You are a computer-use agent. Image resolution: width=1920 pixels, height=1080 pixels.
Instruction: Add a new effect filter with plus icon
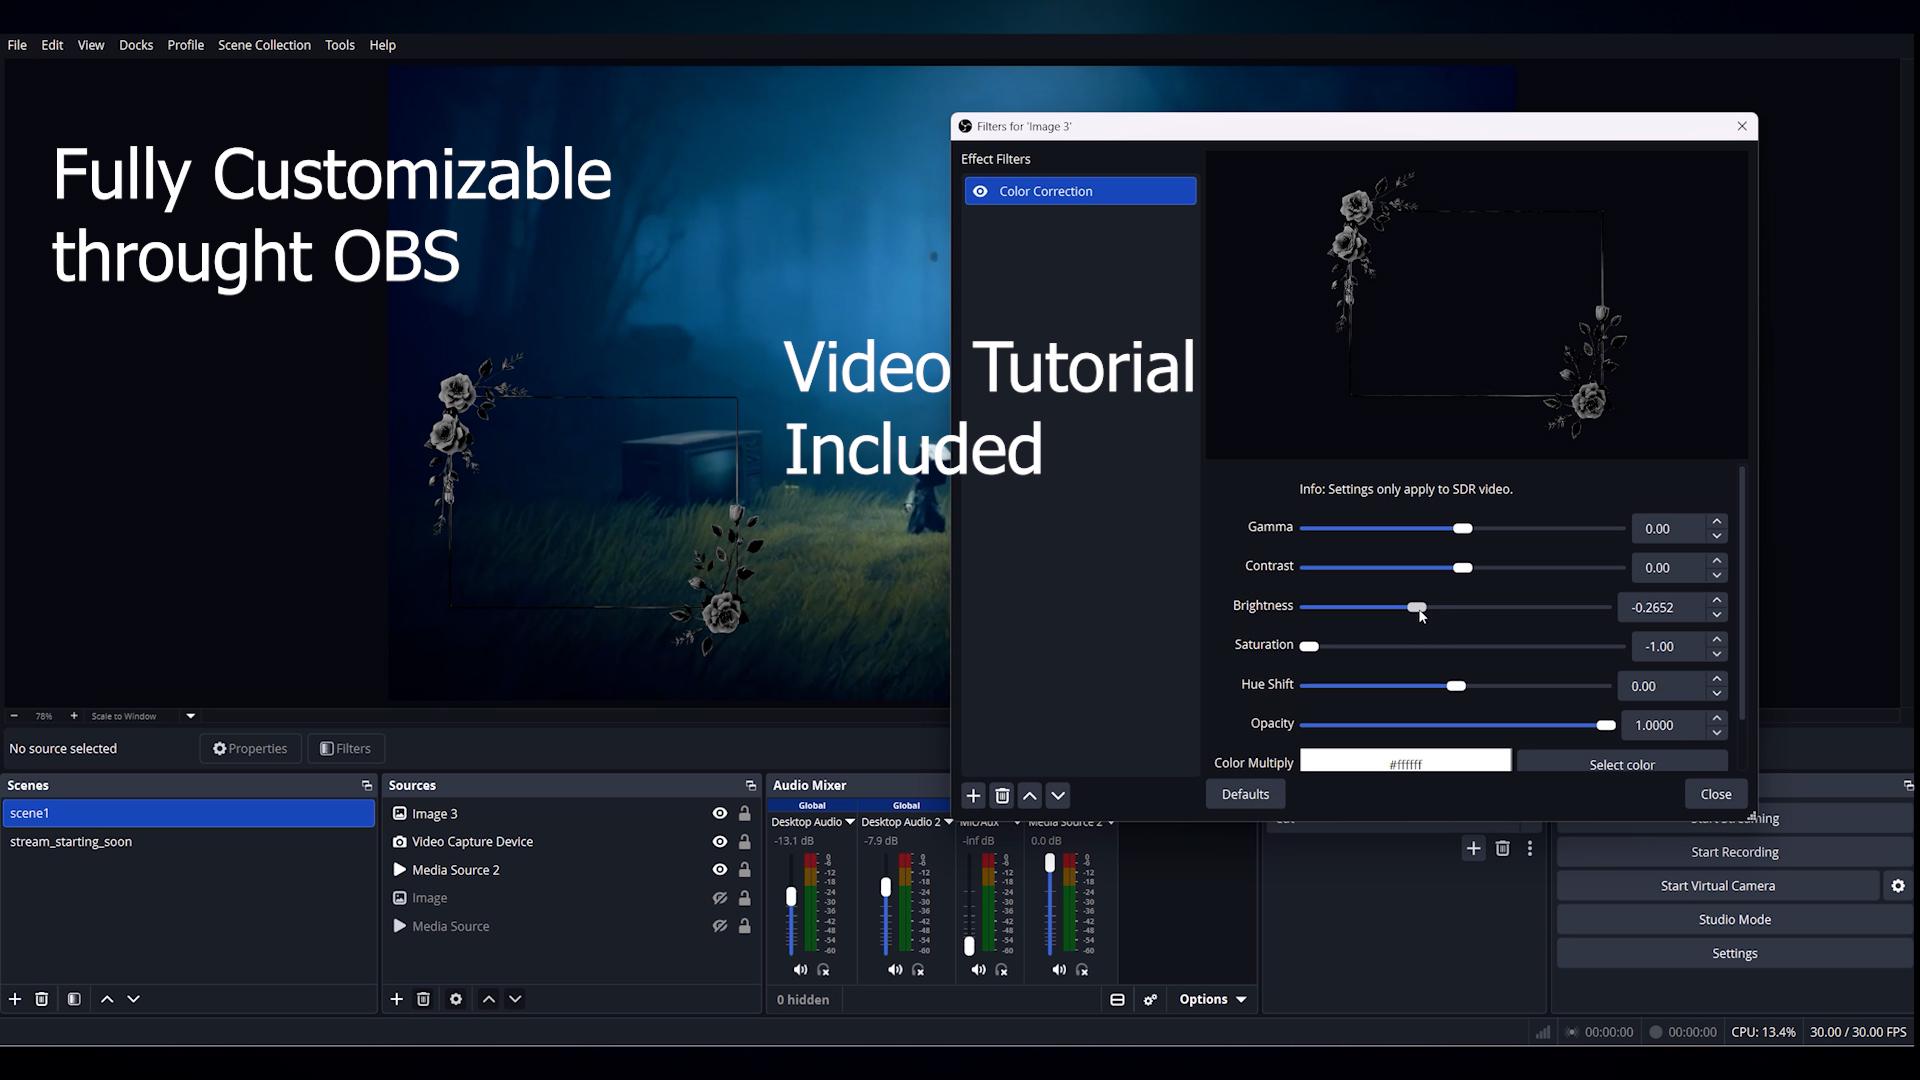coord(973,796)
